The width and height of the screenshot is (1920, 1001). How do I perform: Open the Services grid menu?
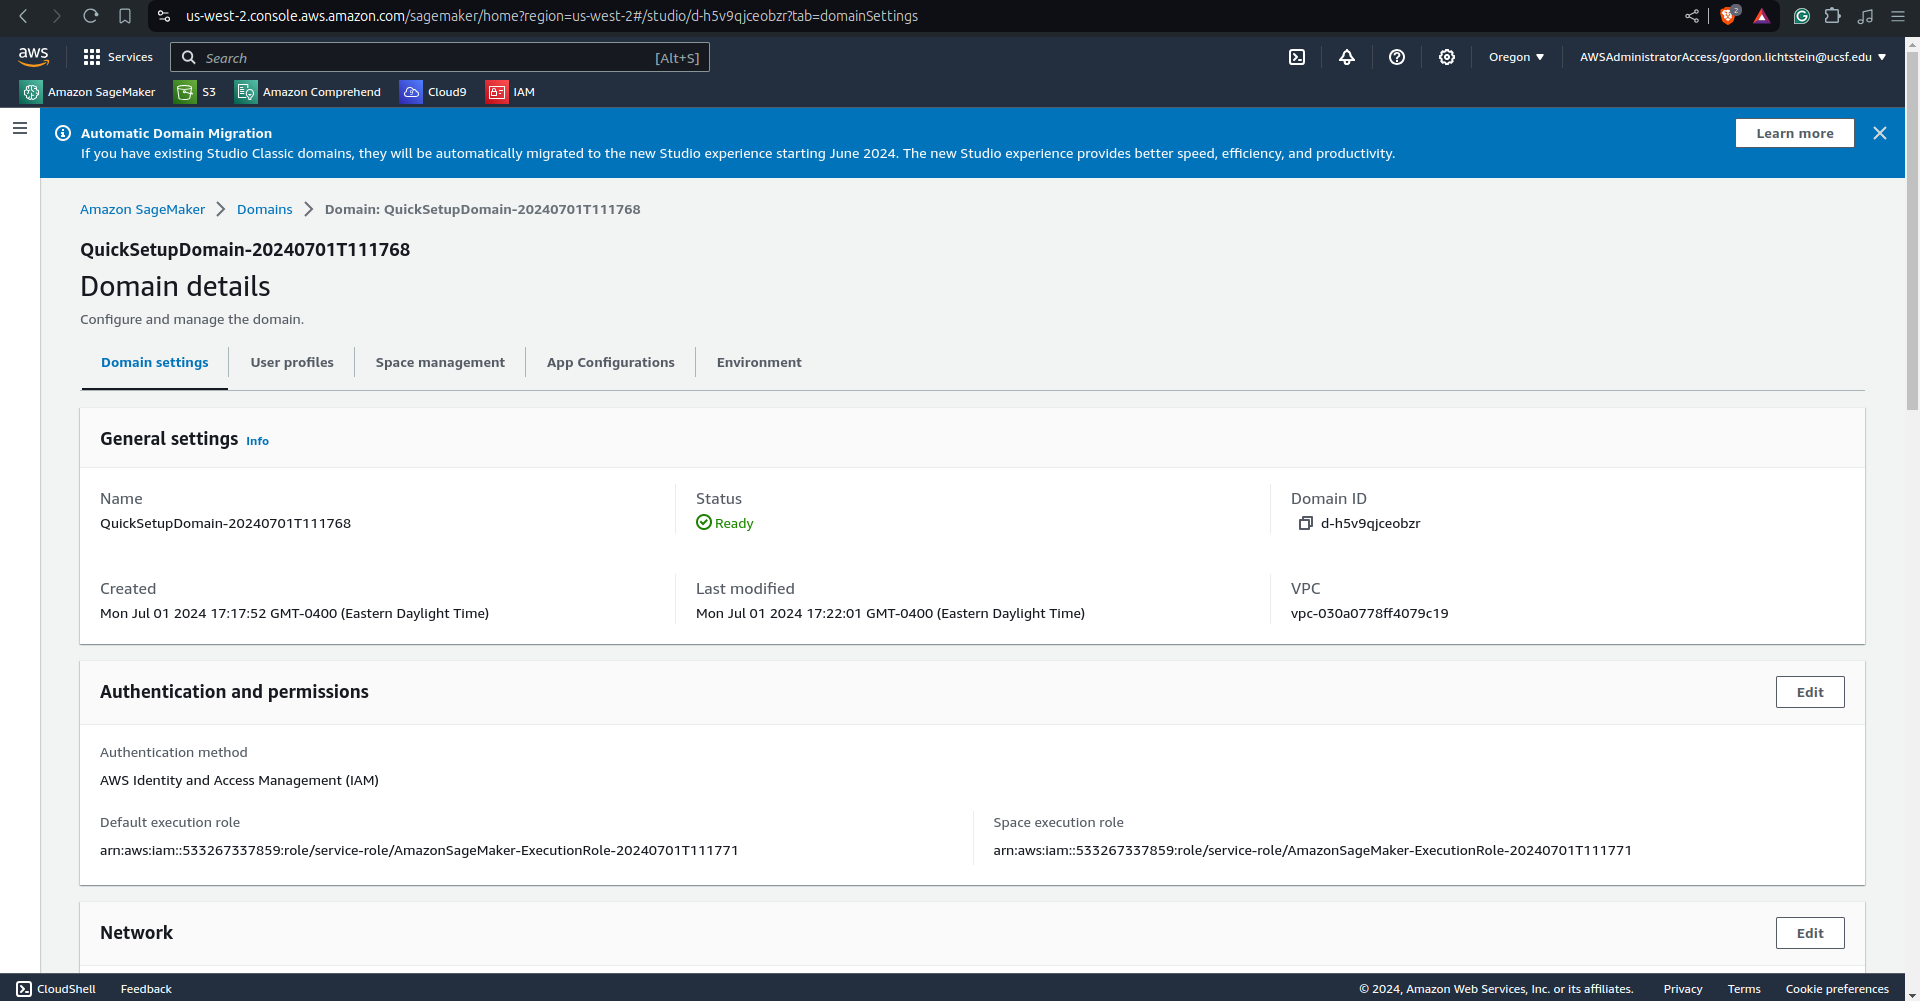pyautogui.click(x=118, y=57)
